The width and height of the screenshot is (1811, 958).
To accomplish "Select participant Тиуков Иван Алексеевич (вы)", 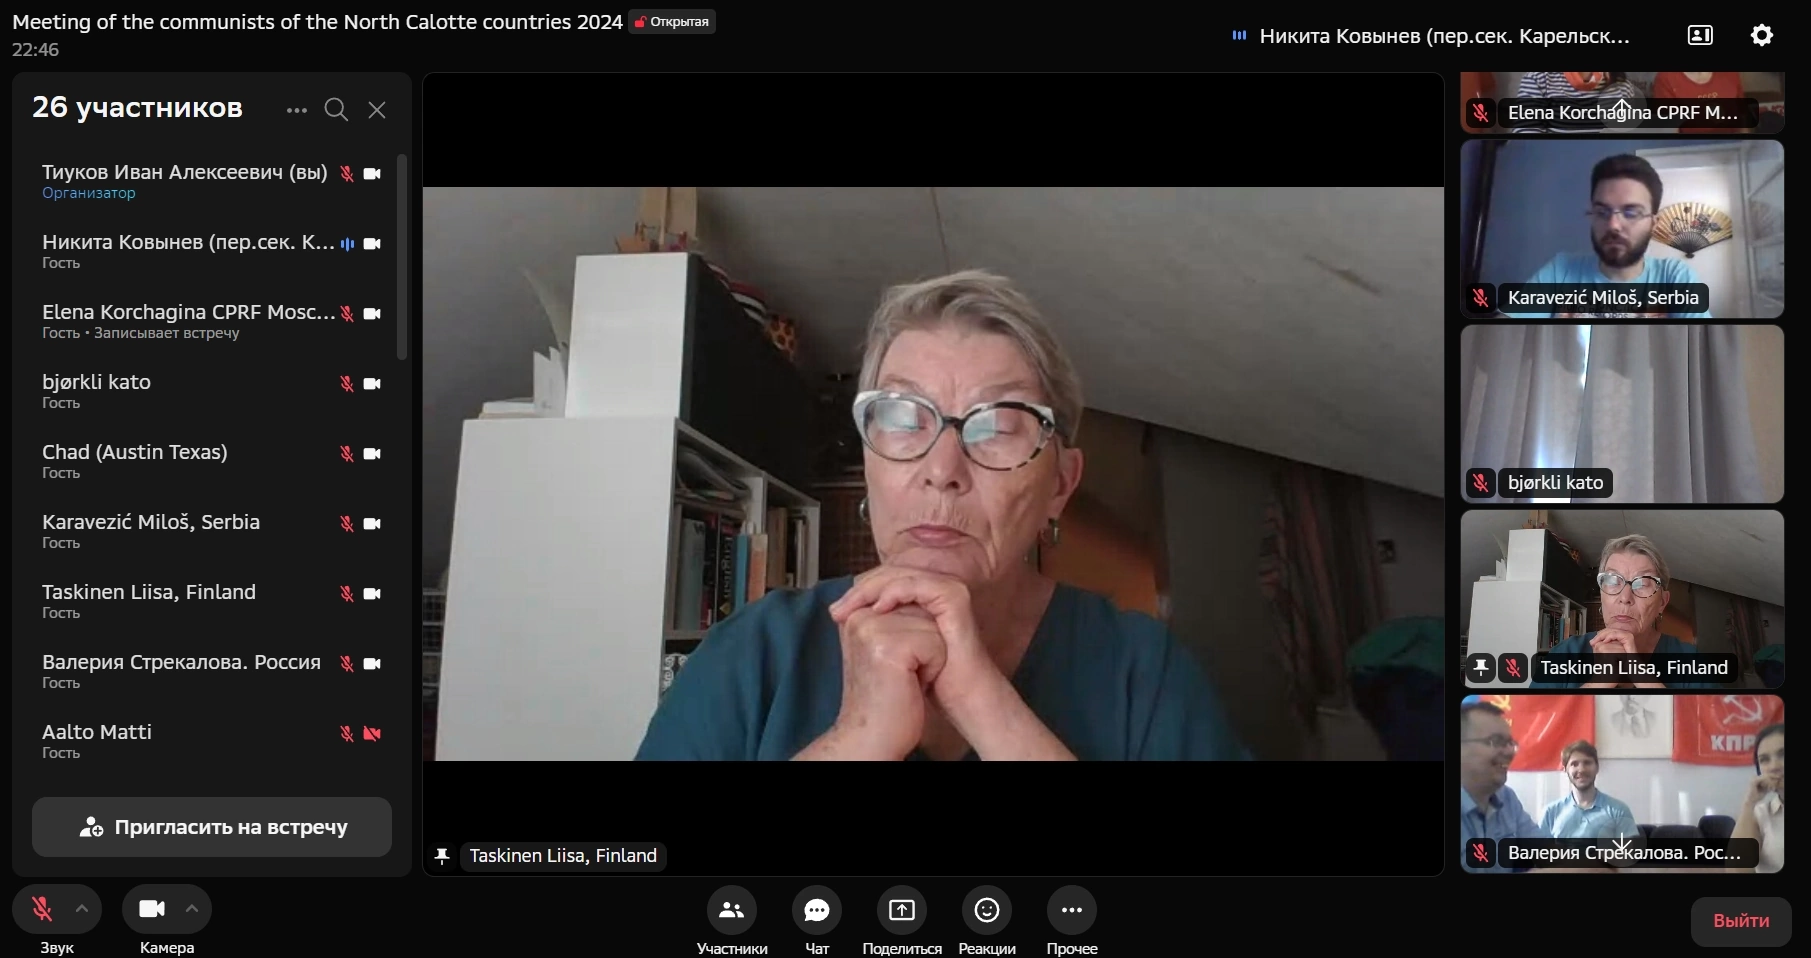I will pos(212,181).
